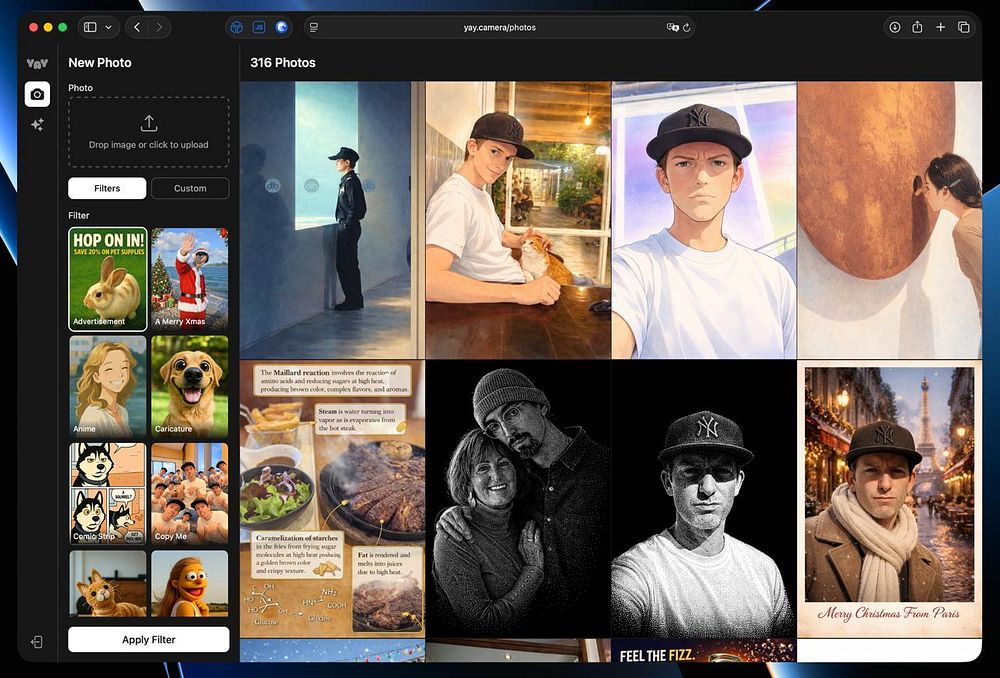This screenshot has width=1000, height=678.
Task: Reload the page with the refresh icon
Action: coord(687,27)
